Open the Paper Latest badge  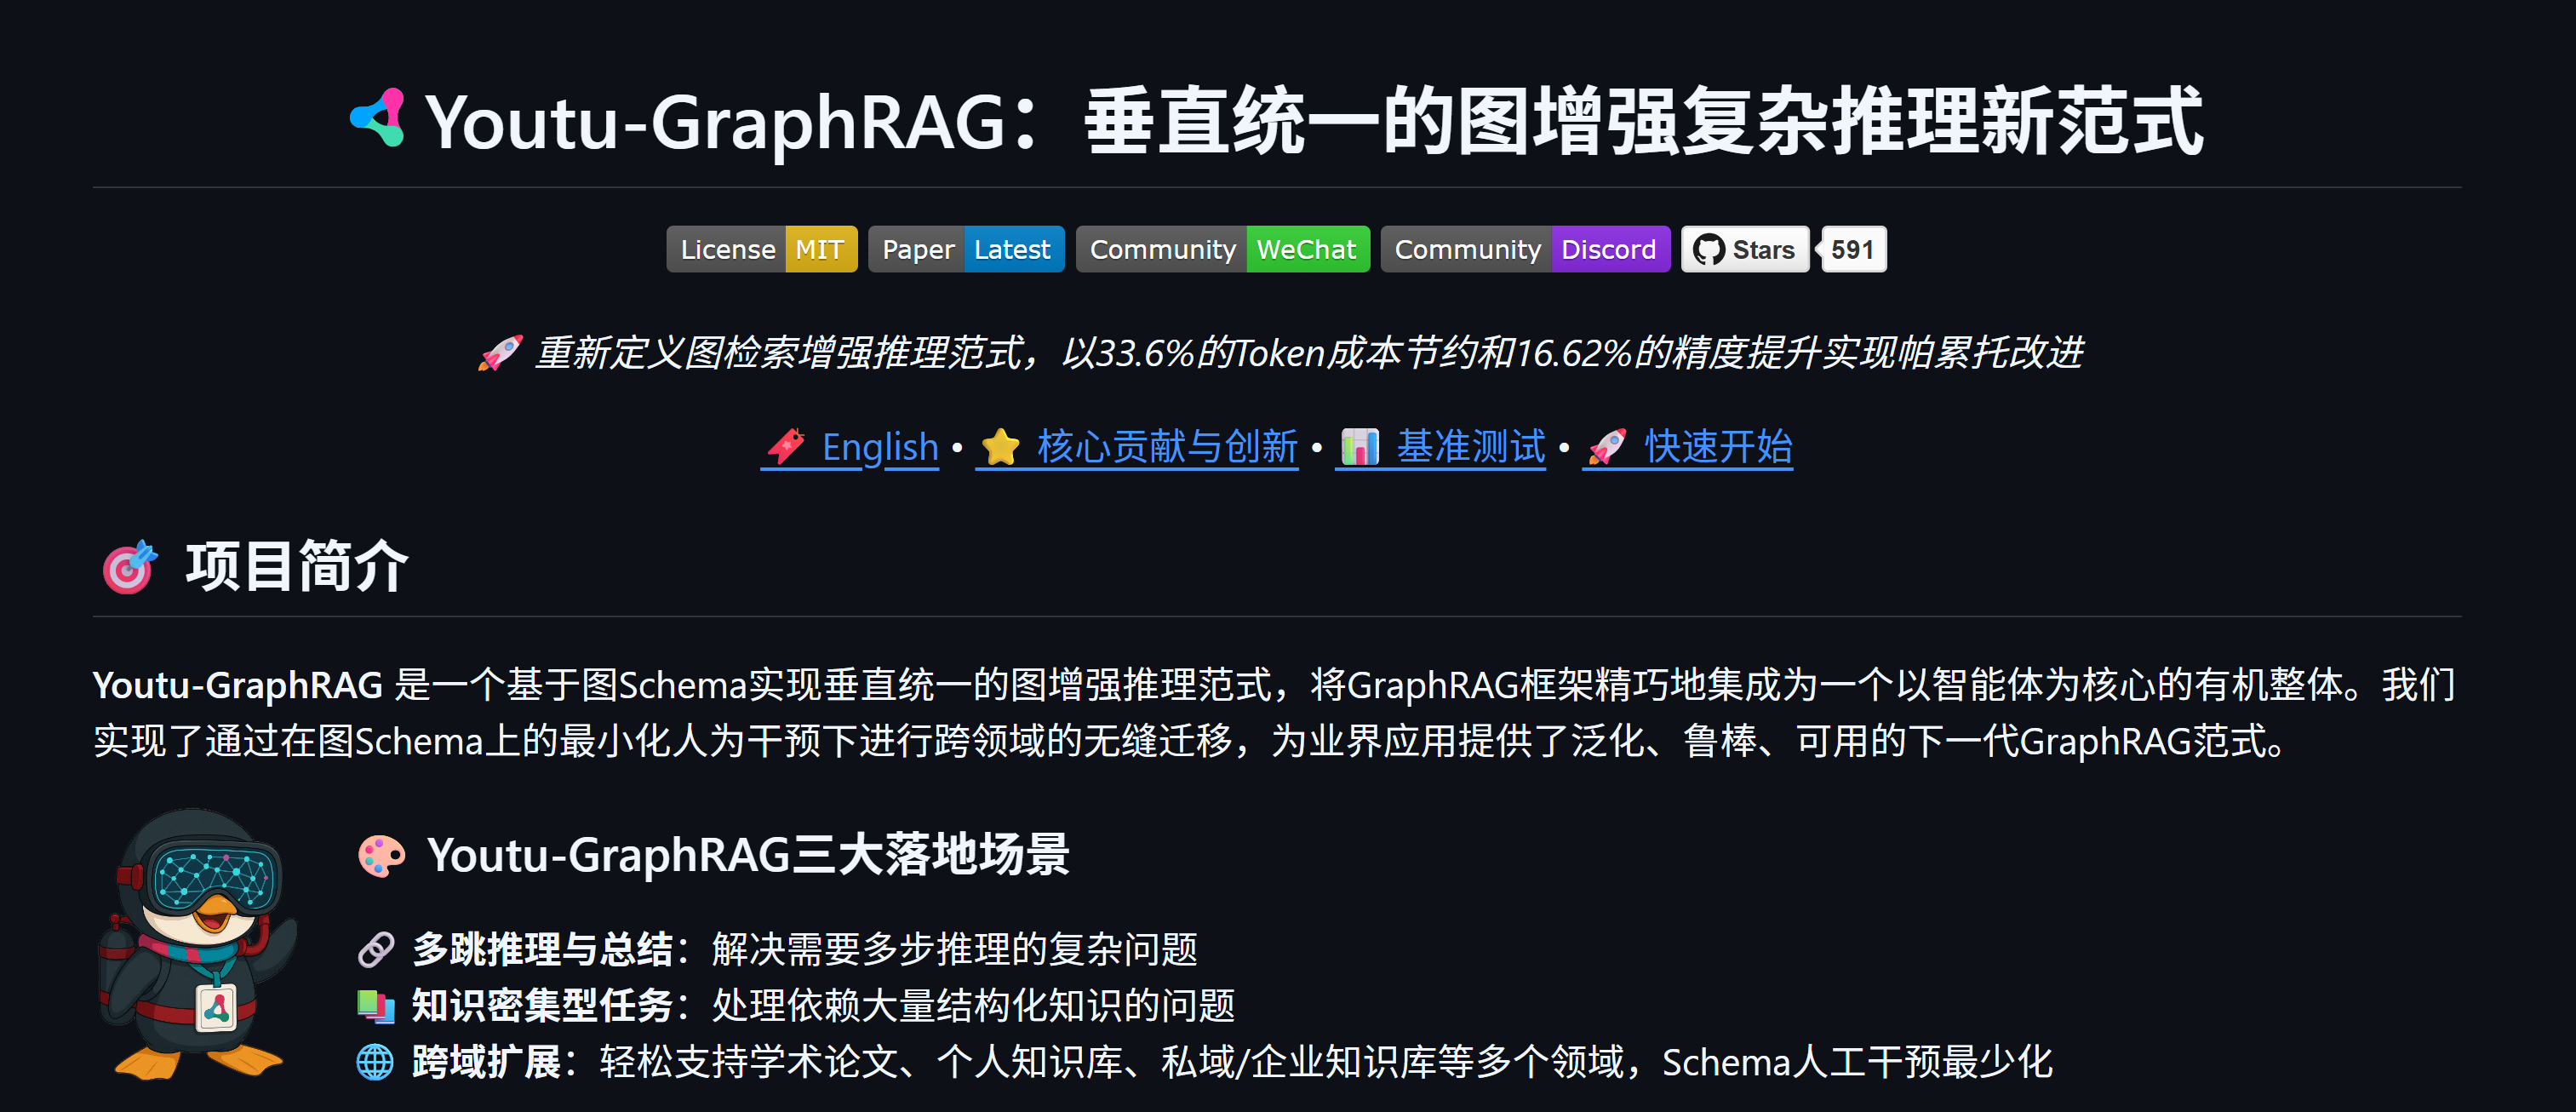966,249
